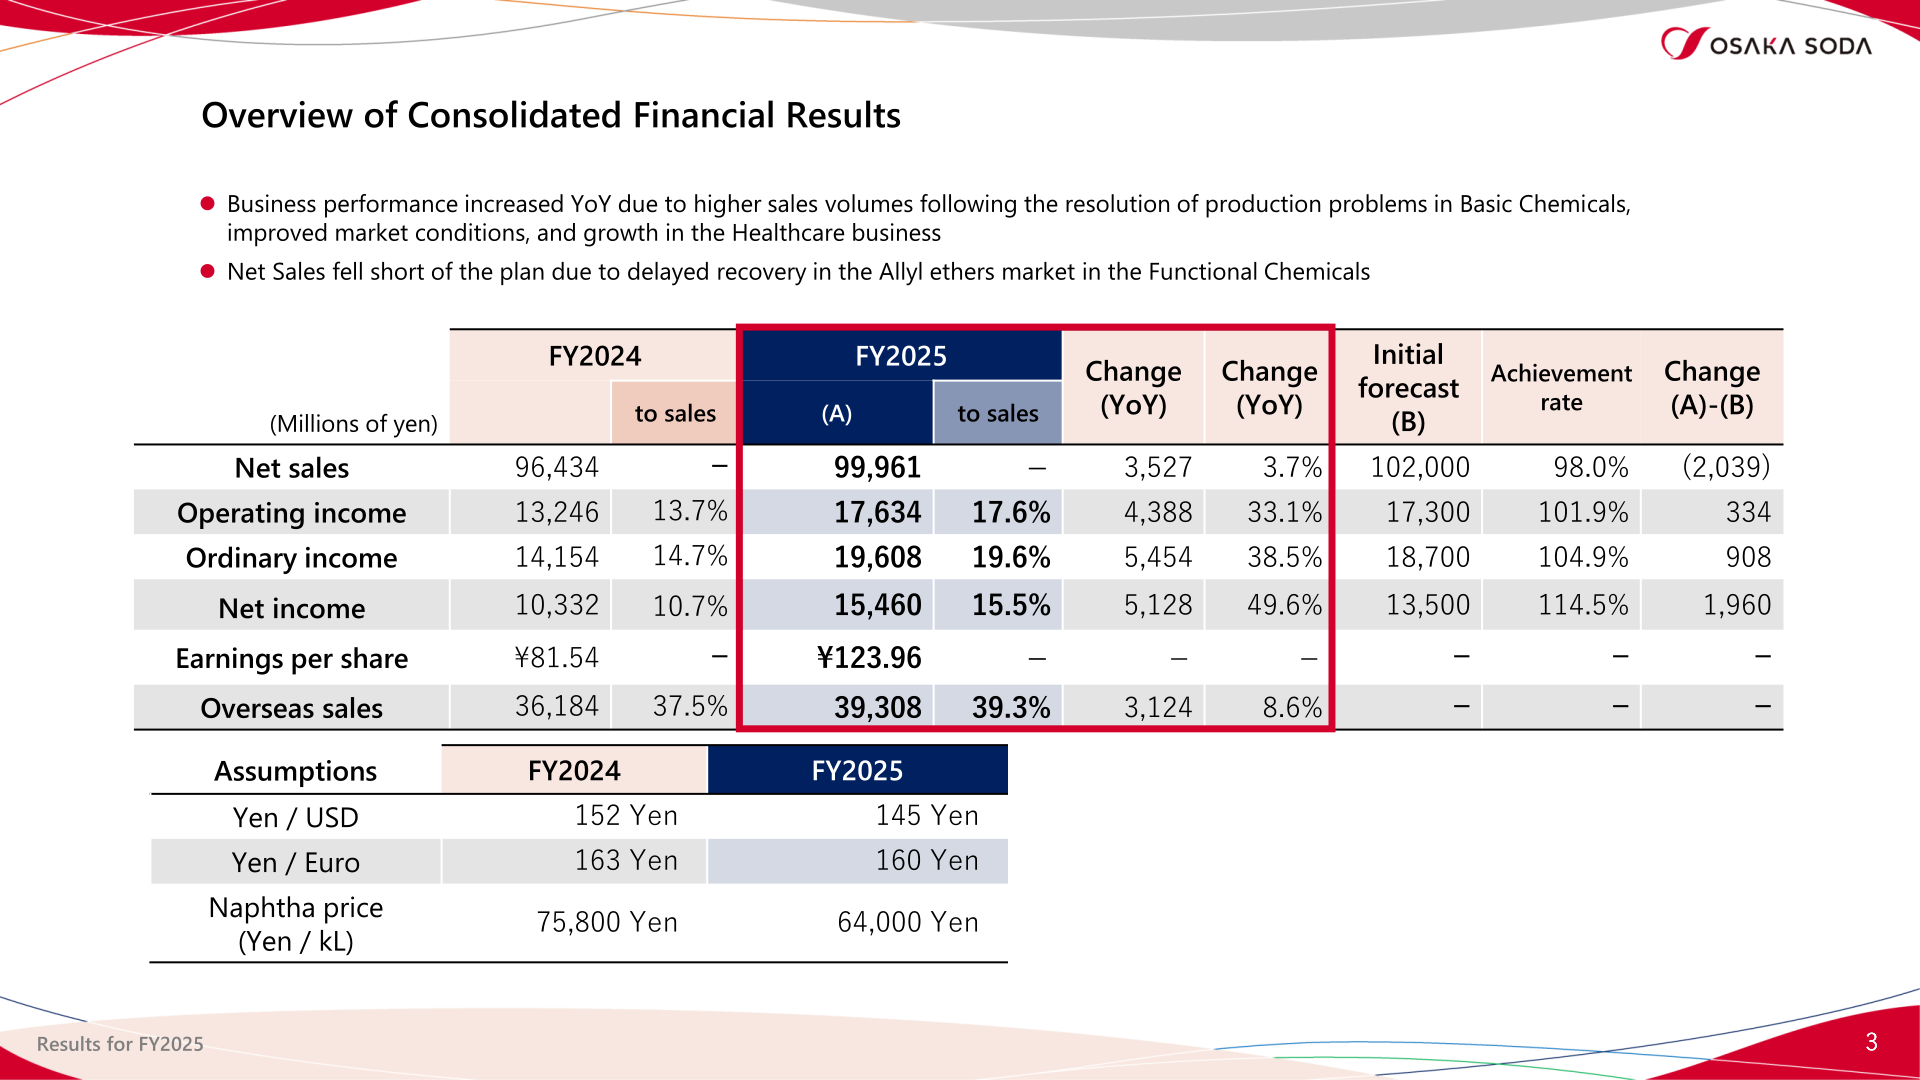
Task: Click achievement rate 98.0%
Action: point(1590,467)
